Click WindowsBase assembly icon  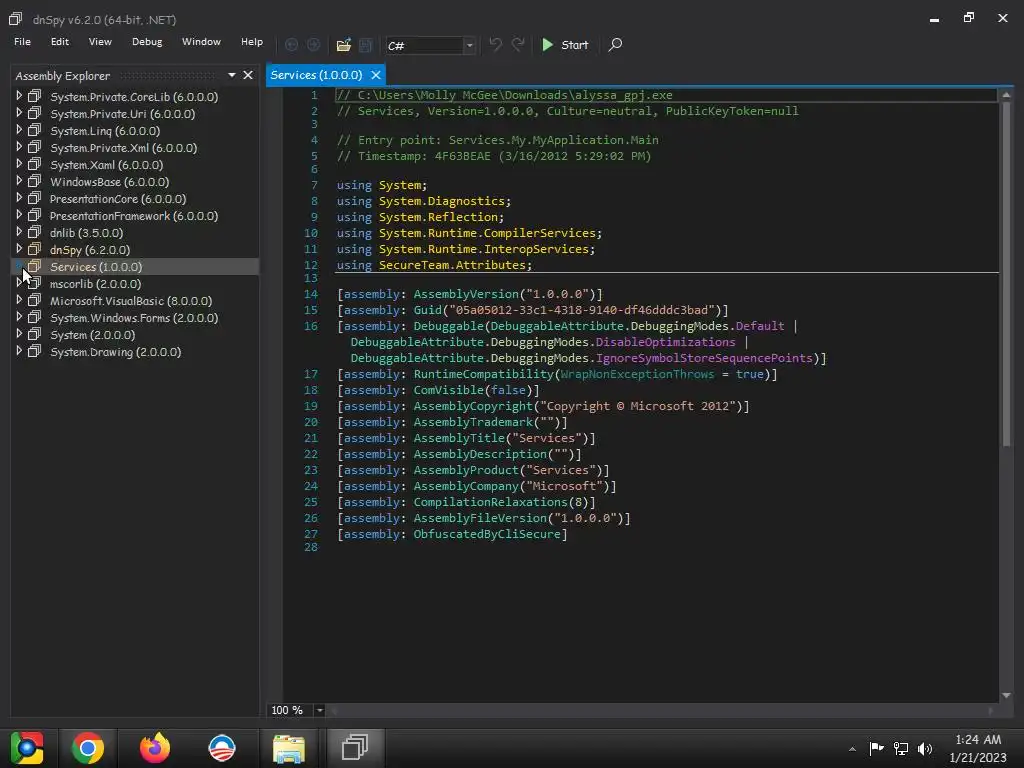35,181
